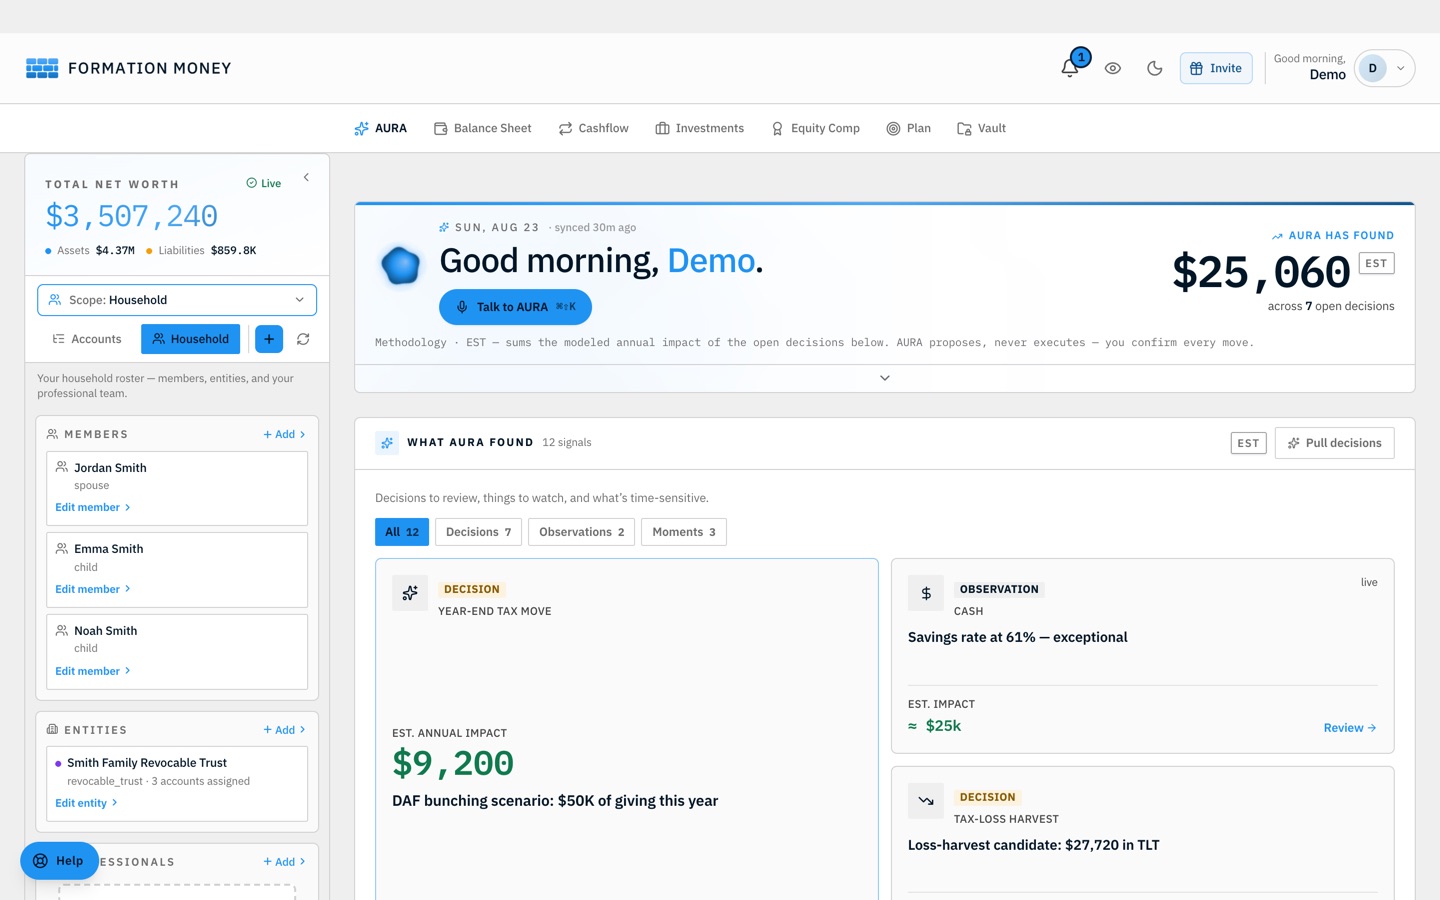
Task: Select the Household sidebar view
Action: [x=190, y=339]
